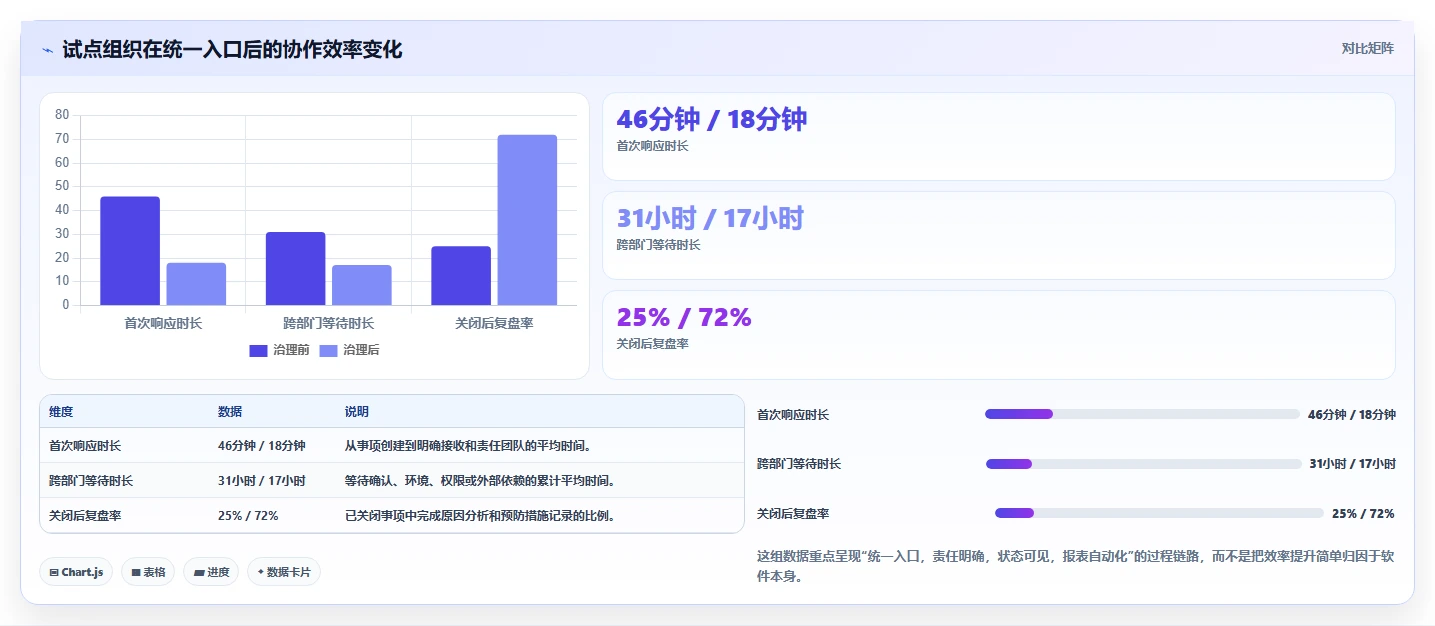Click progress value 46分钟 / 18分钟
This screenshot has width=1435, height=626.
point(1352,414)
